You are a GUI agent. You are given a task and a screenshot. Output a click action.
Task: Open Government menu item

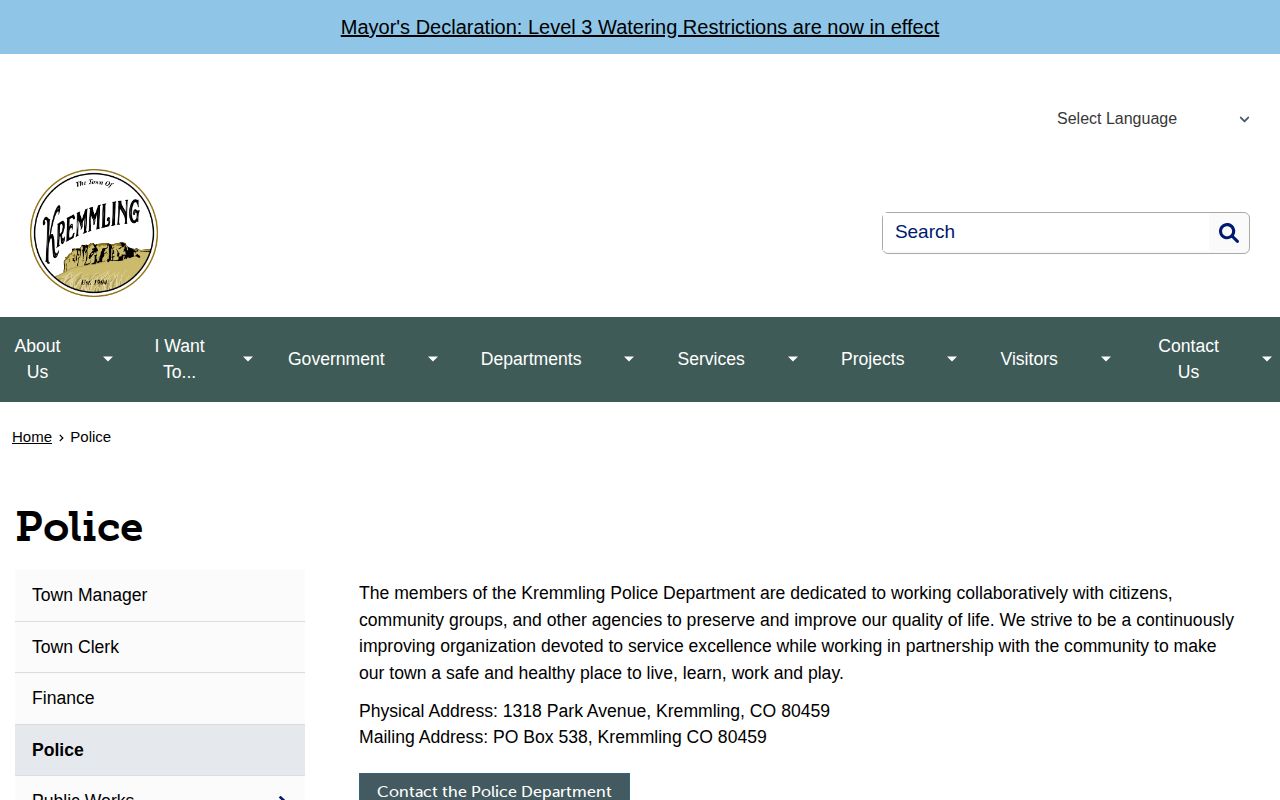[x=336, y=359]
